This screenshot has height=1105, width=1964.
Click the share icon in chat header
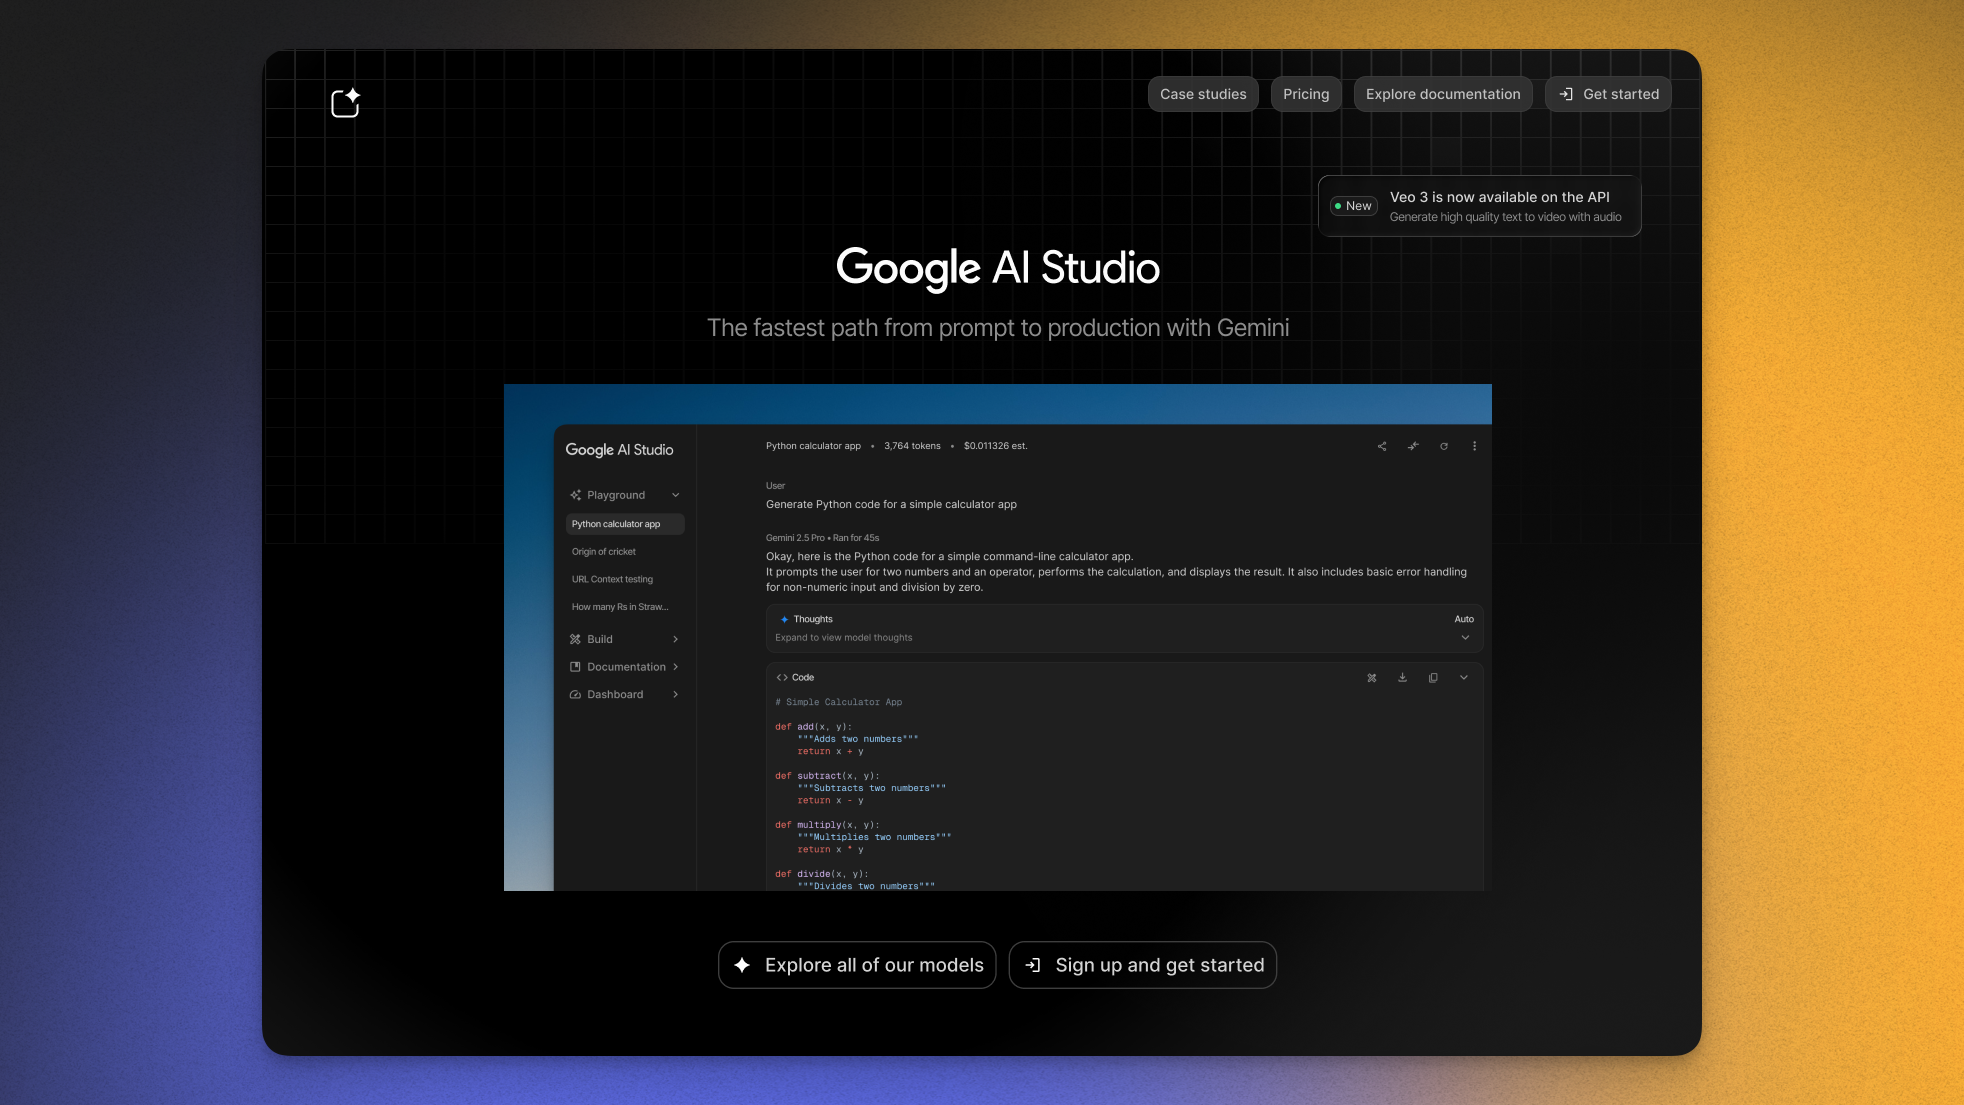point(1382,446)
